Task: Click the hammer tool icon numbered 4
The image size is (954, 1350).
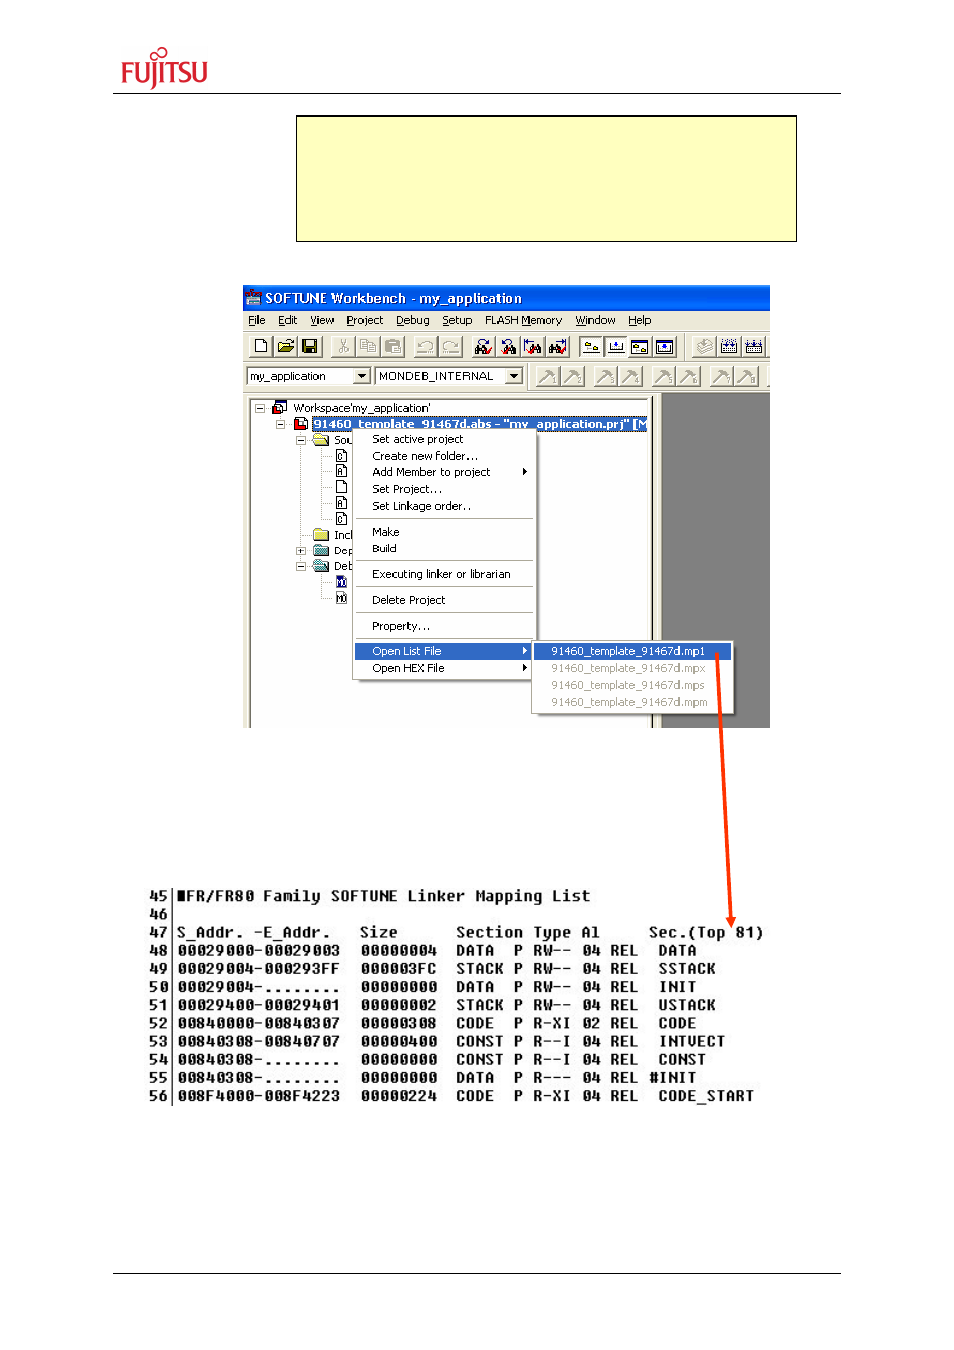Action: (x=630, y=377)
